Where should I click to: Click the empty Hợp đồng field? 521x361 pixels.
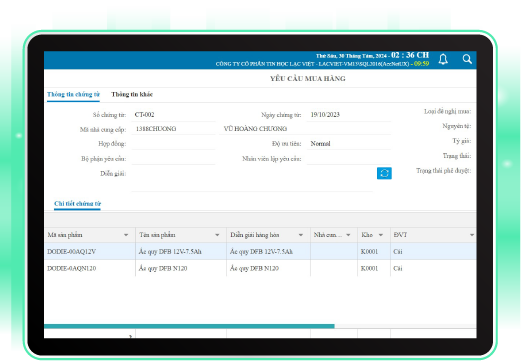(x=173, y=144)
